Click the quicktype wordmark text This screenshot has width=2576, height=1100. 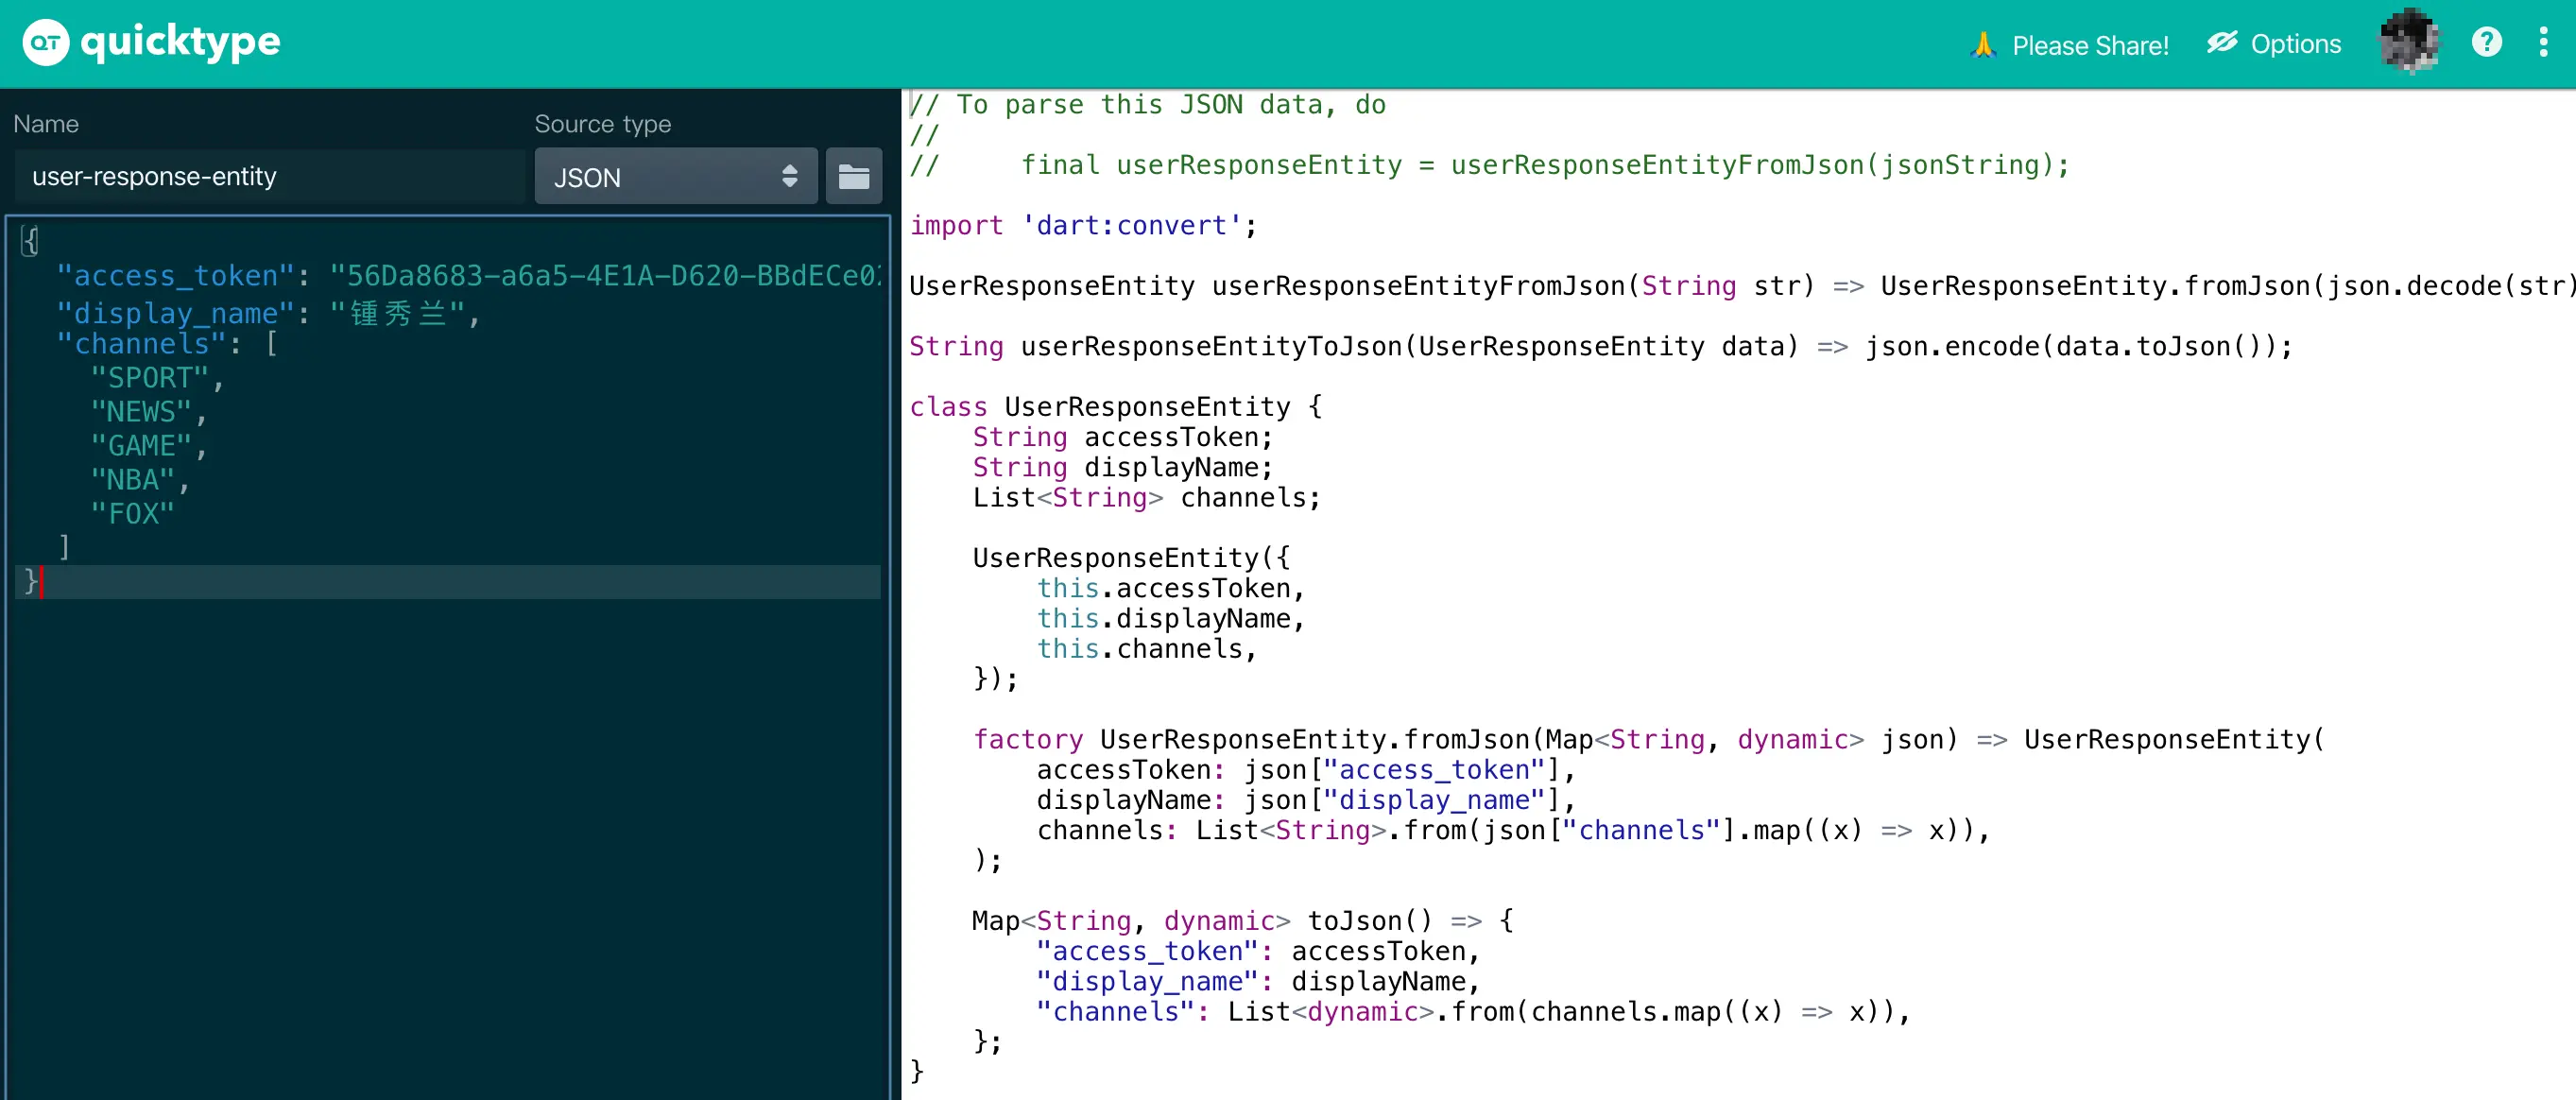[180, 42]
